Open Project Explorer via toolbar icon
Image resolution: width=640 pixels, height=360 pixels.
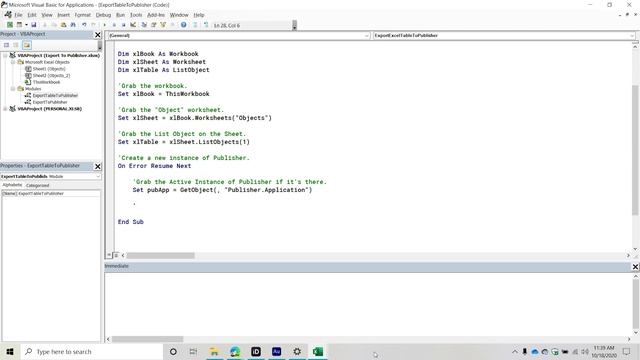(x=144, y=25)
